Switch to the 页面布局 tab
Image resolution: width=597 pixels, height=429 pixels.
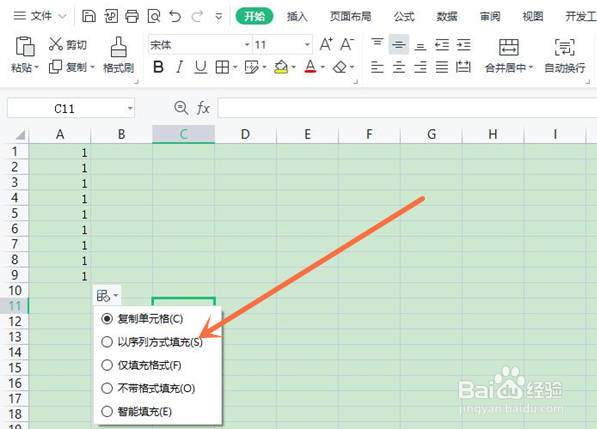[350, 16]
